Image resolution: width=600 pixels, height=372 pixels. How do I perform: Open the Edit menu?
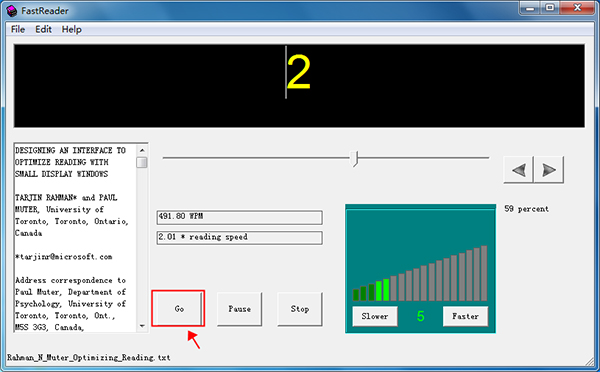pyautogui.click(x=43, y=29)
